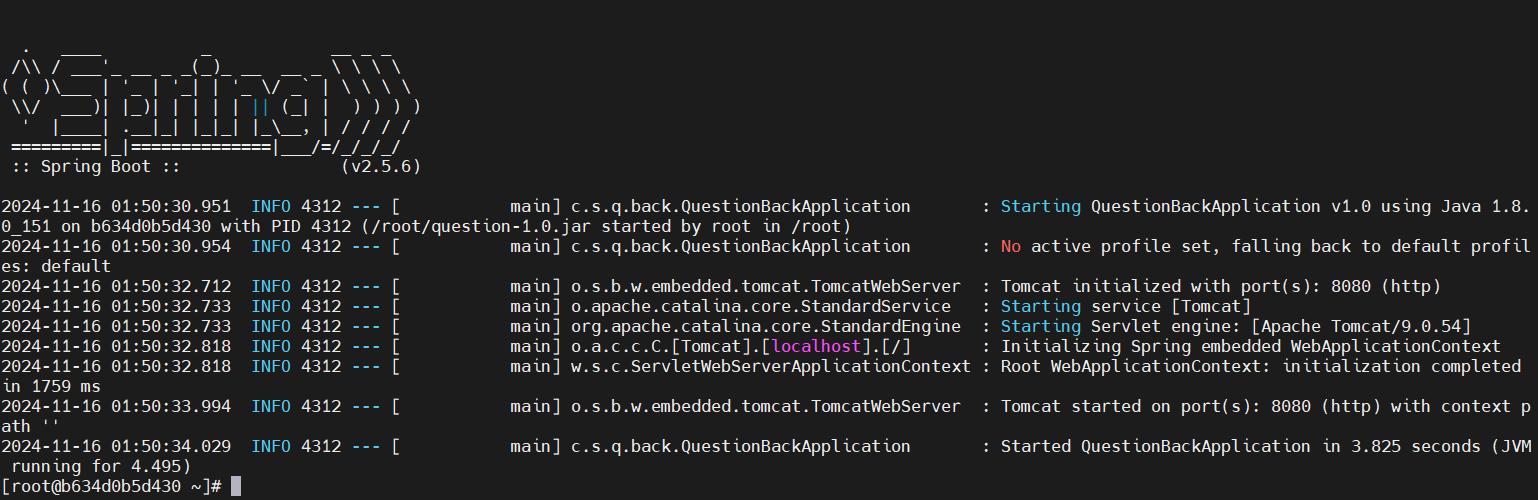Click message "Tomcat started on port(s): 8080"
The image size is (1538, 500).
tap(1156, 407)
